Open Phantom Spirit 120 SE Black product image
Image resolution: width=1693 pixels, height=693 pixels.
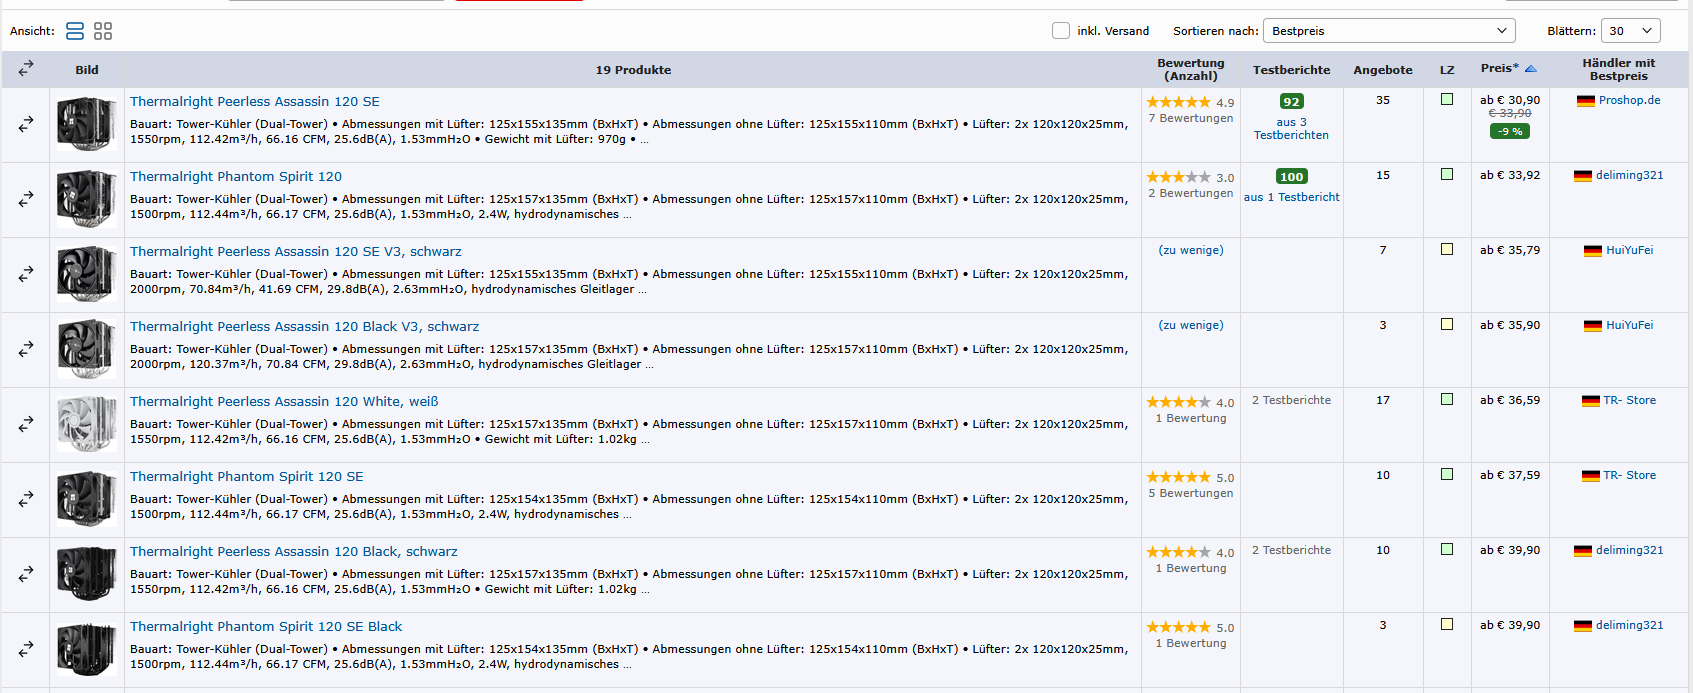87,649
